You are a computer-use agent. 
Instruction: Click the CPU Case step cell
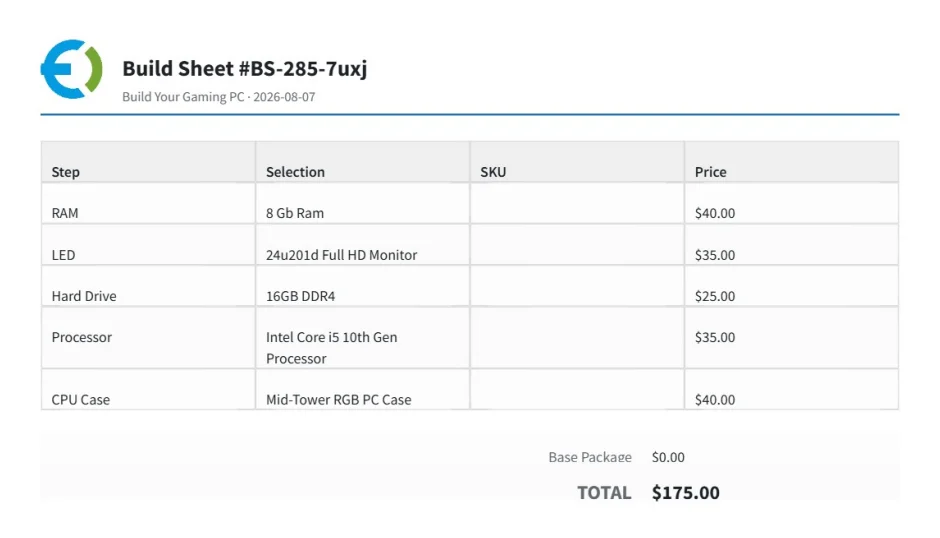click(149, 389)
